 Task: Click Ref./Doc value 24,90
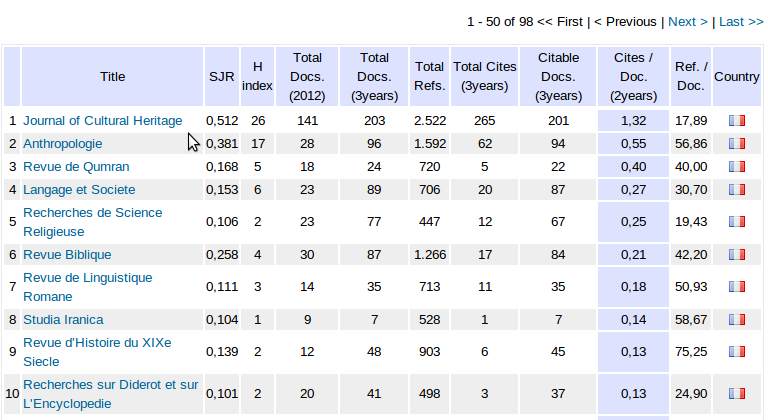tap(691, 394)
